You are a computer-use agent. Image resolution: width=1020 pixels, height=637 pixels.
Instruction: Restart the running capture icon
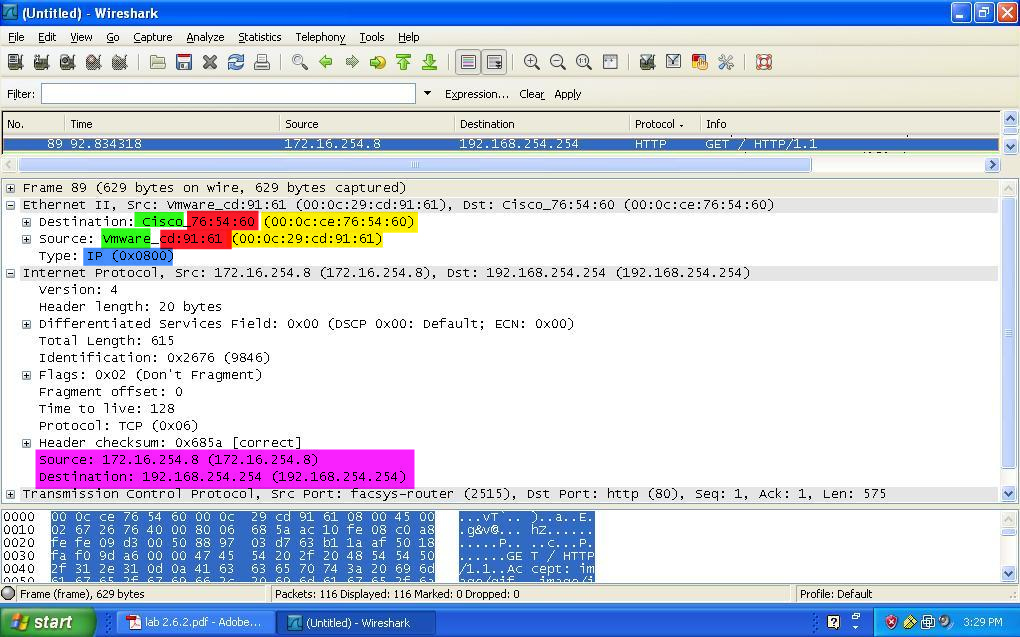(x=119, y=62)
